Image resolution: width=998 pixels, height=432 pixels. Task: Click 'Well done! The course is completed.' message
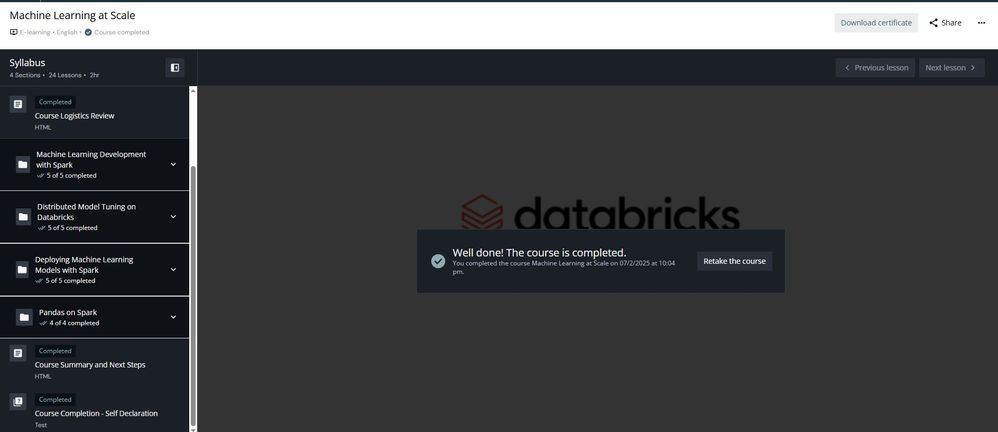539,253
